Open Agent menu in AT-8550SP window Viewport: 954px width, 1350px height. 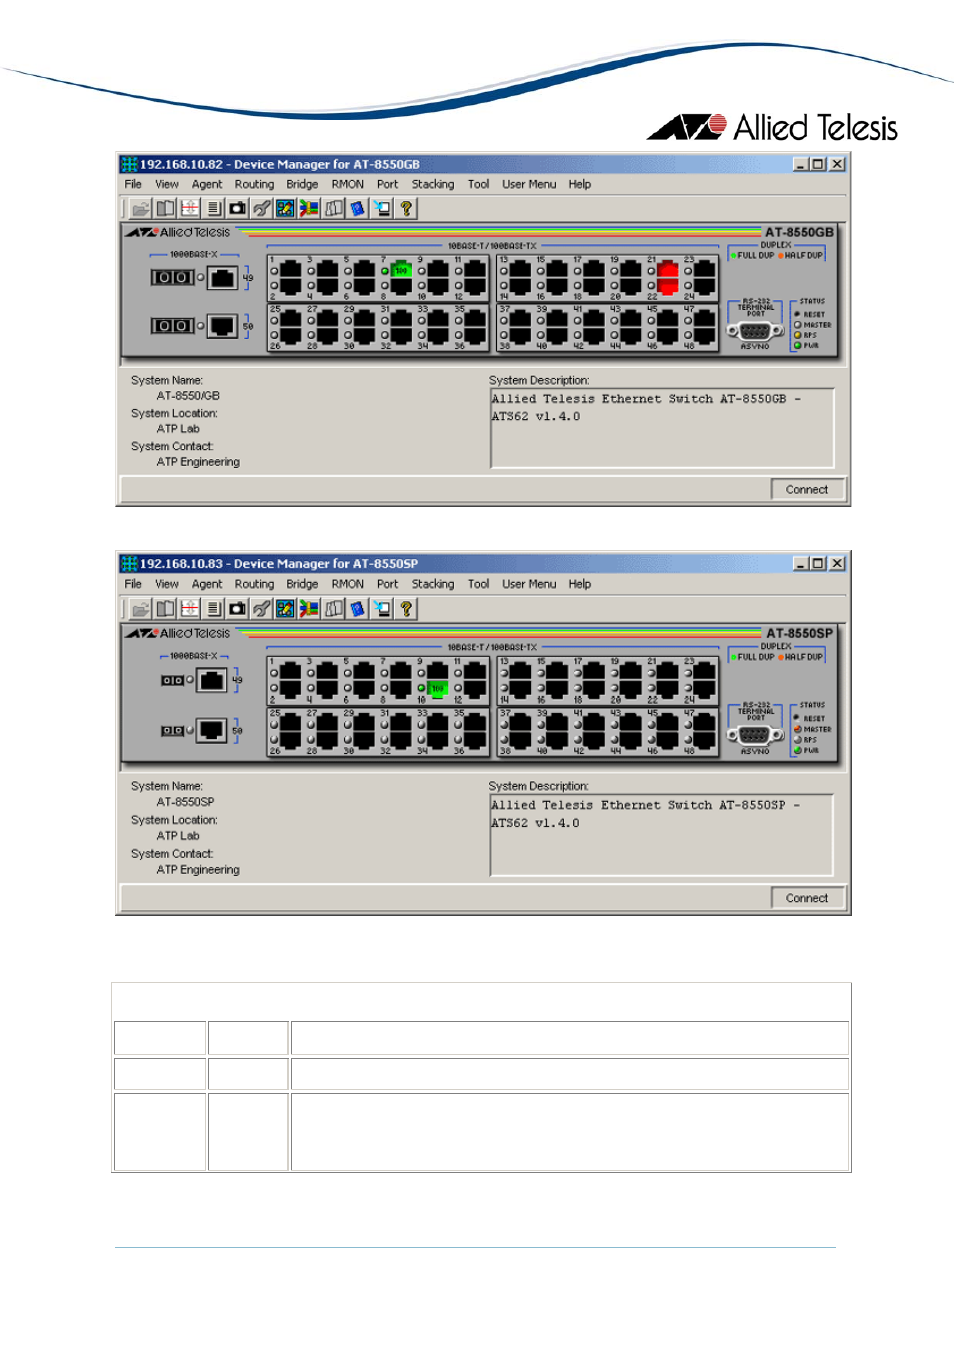pyautogui.click(x=207, y=584)
